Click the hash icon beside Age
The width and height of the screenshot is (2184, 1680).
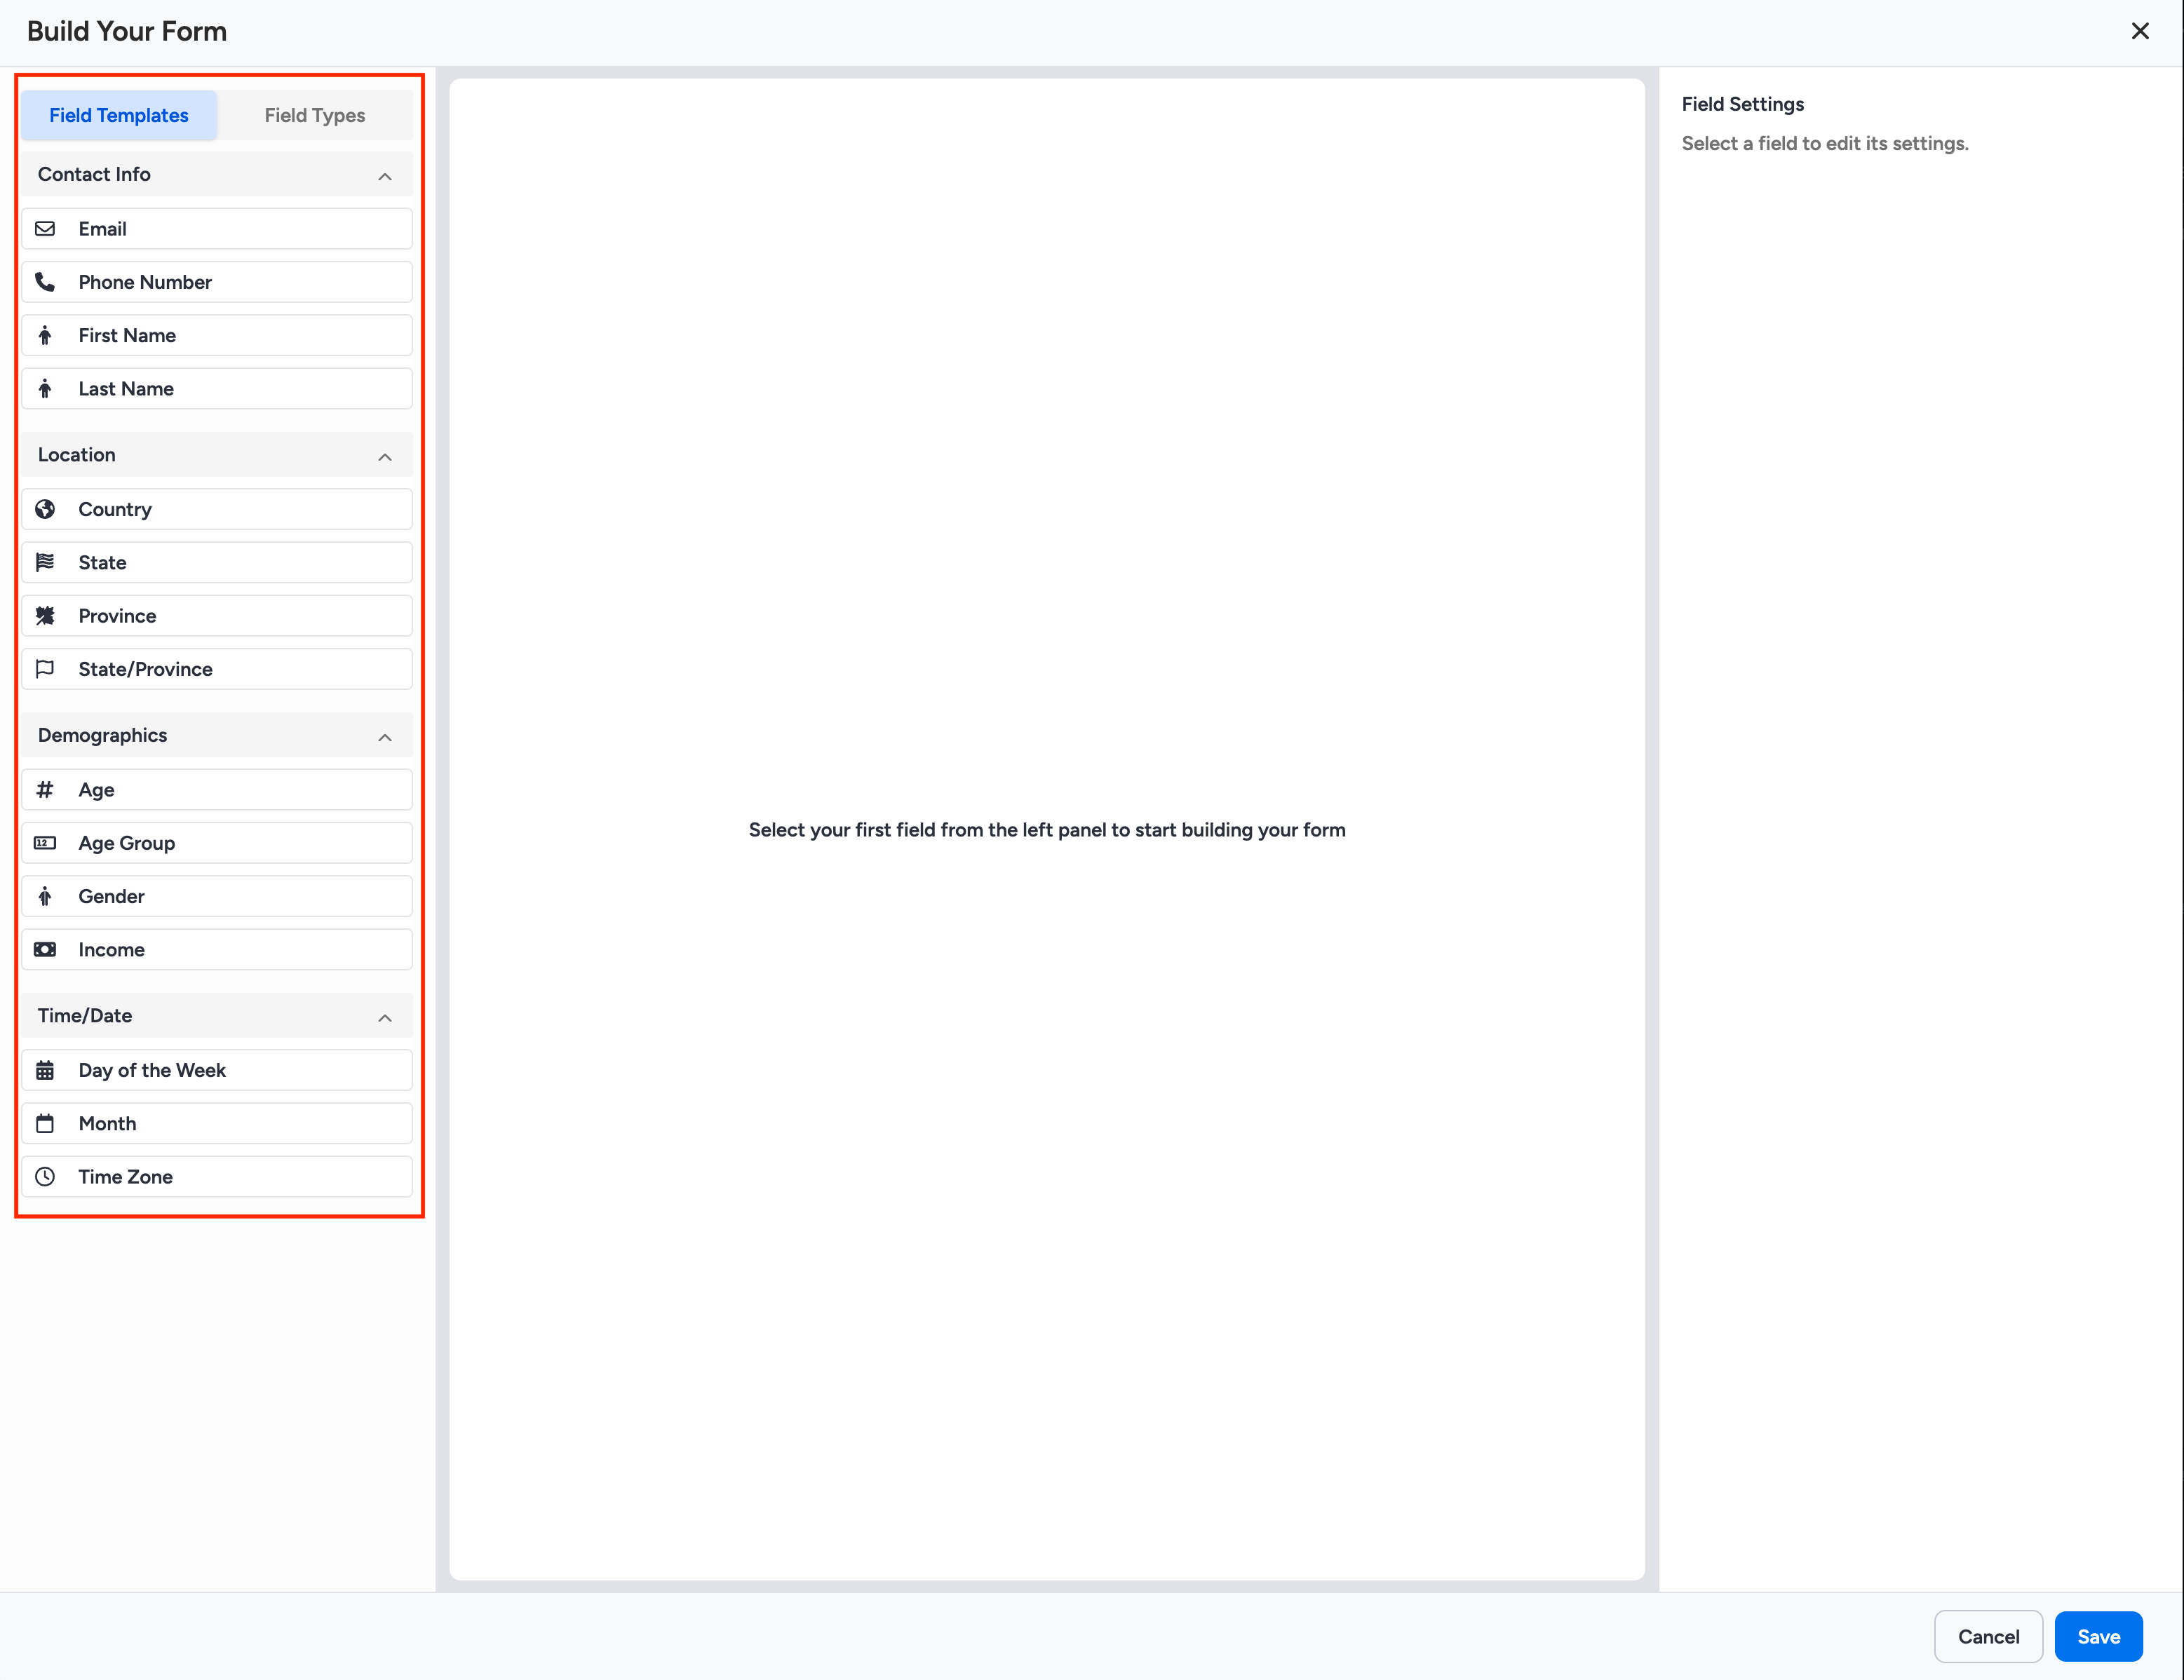(x=45, y=790)
